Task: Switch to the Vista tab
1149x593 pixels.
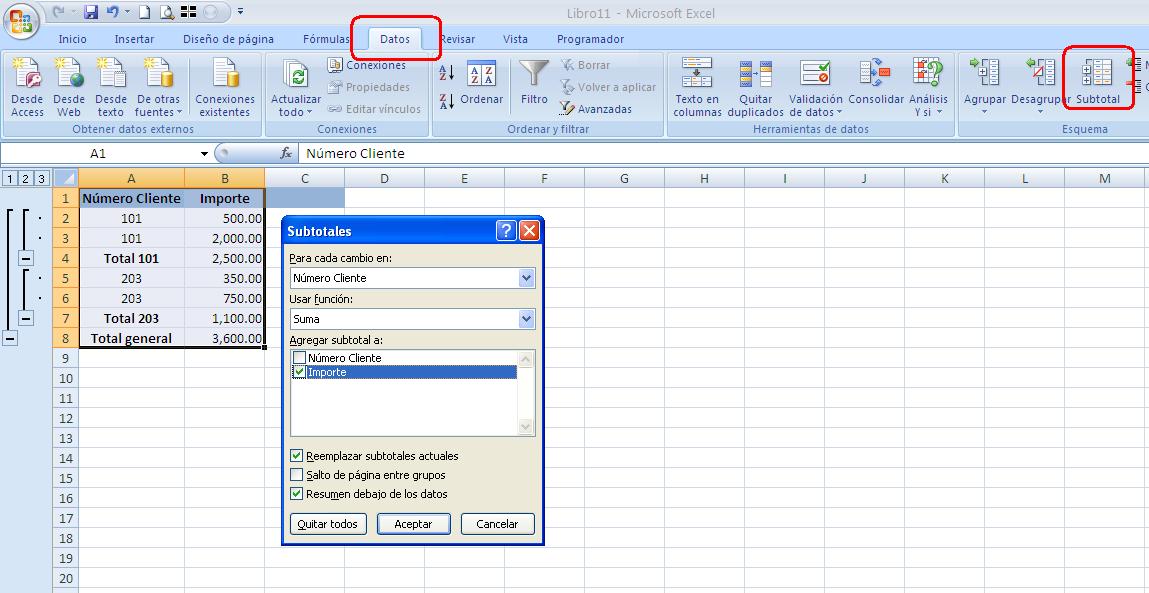Action: click(515, 40)
